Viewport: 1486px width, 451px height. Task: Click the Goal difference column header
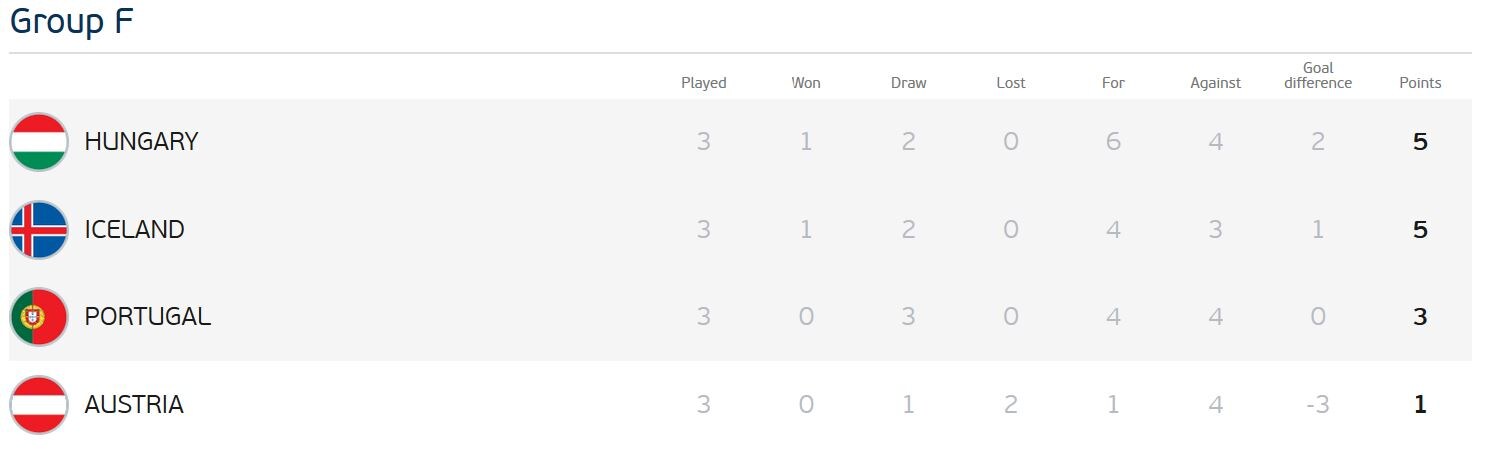pyautogui.click(x=1318, y=76)
